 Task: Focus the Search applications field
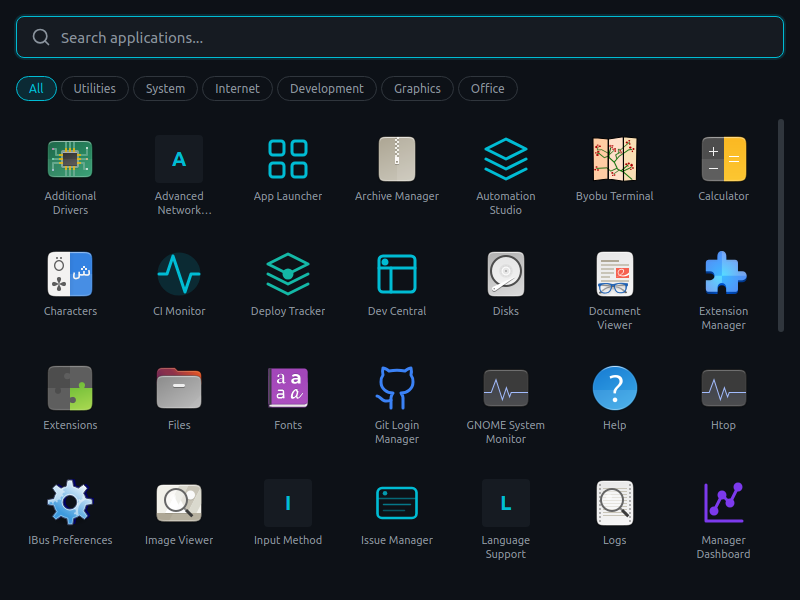pos(400,37)
